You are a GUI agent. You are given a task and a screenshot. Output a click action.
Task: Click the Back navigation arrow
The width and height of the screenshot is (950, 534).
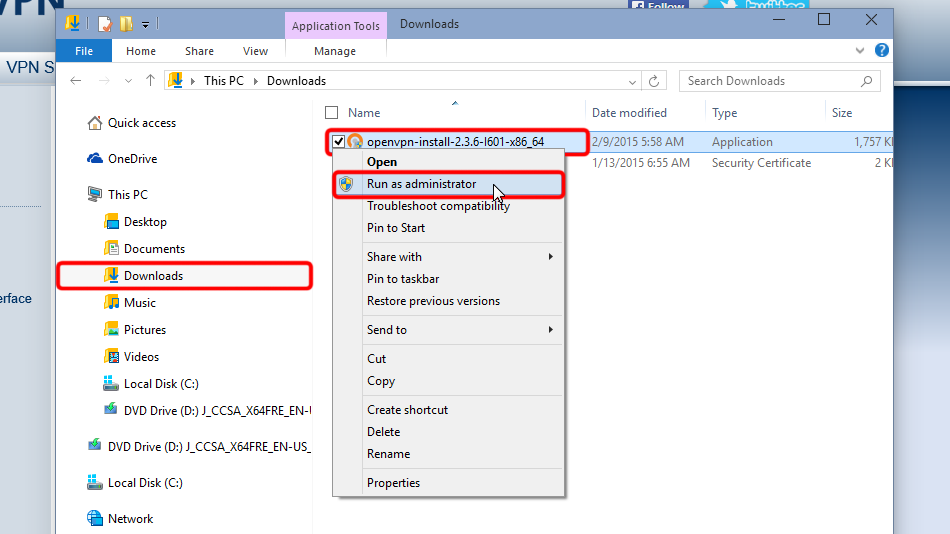click(x=78, y=81)
